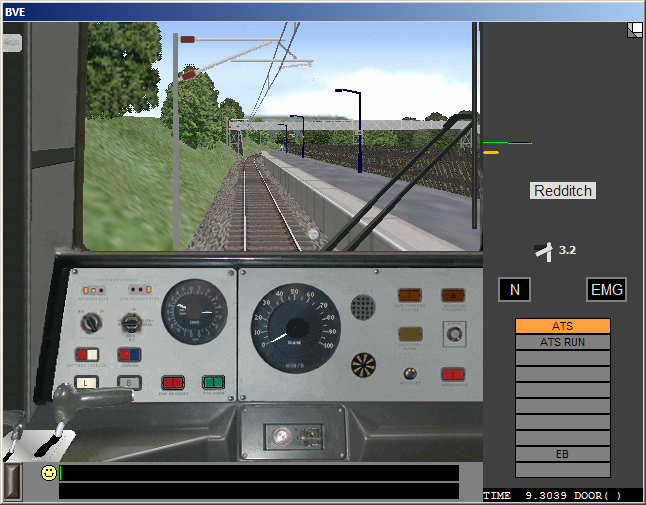Click the corner overlay icon at top right

[634, 30]
